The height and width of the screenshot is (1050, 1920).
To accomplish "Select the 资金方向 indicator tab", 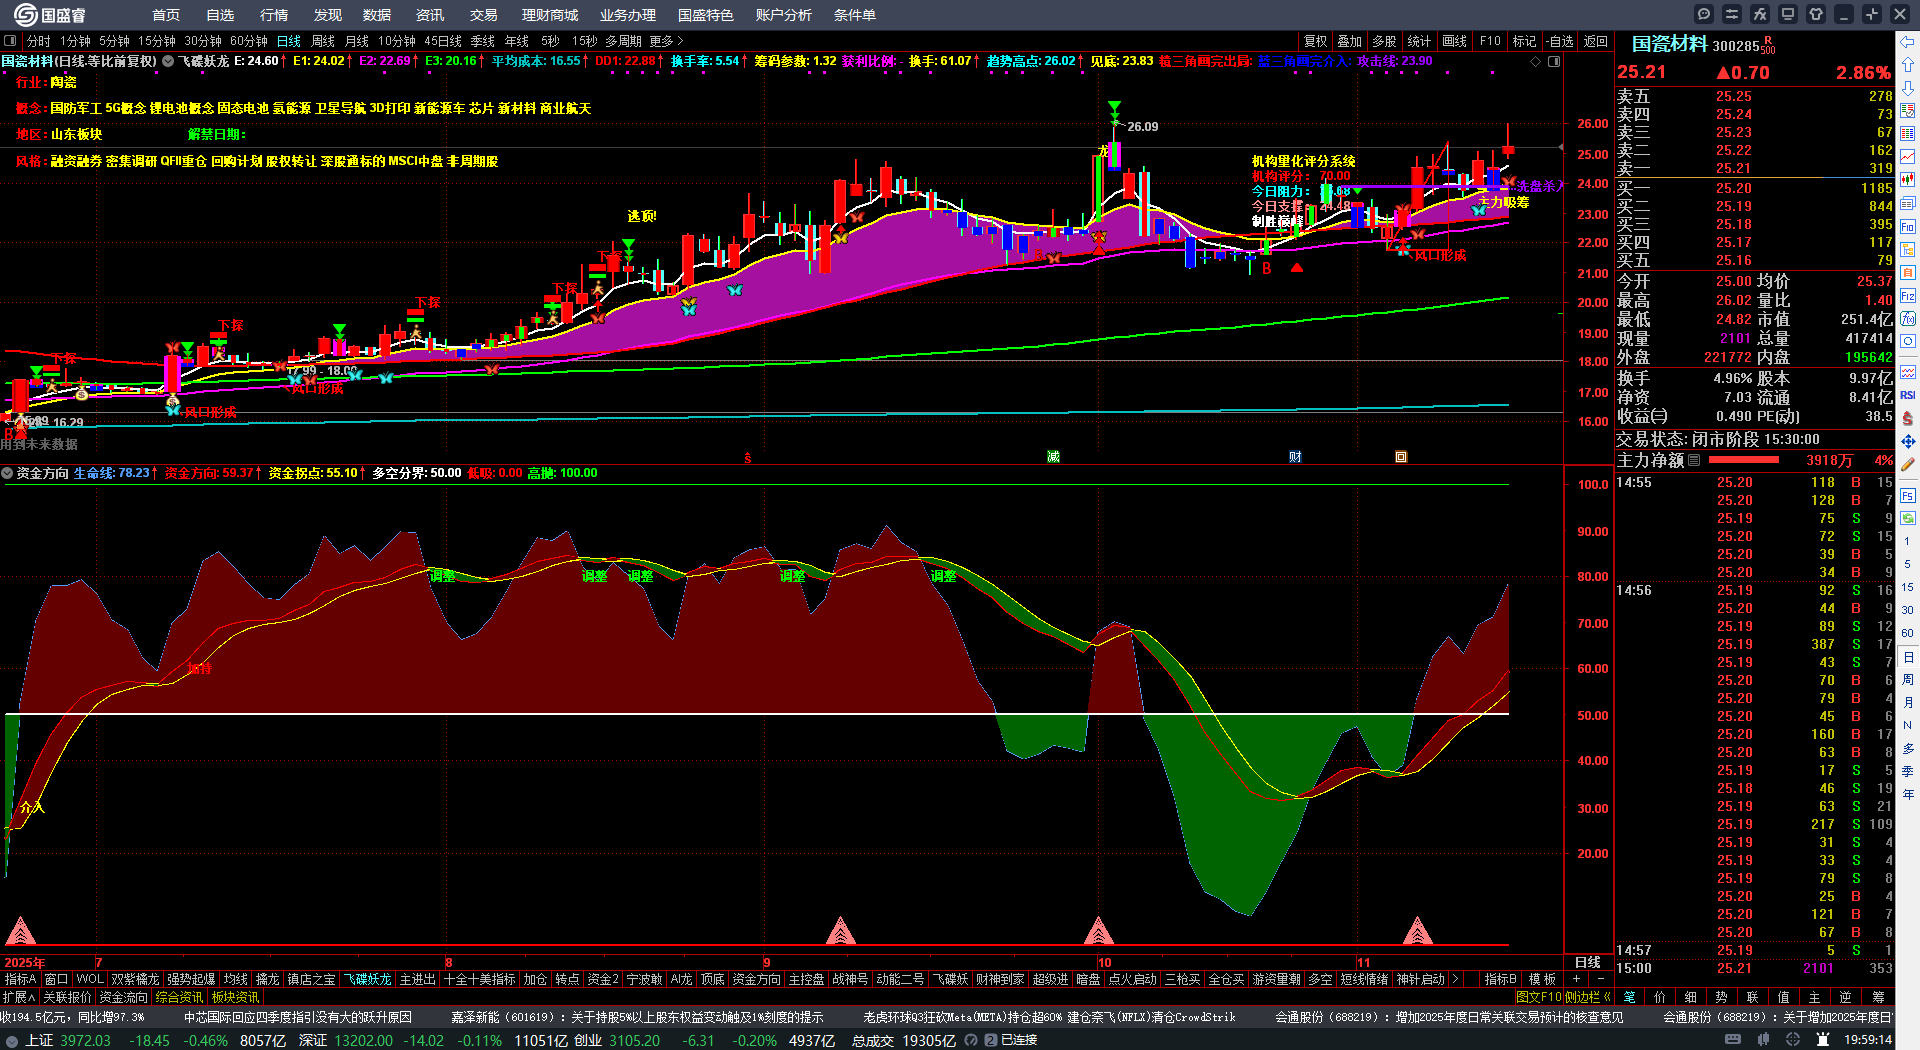I will tap(756, 979).
